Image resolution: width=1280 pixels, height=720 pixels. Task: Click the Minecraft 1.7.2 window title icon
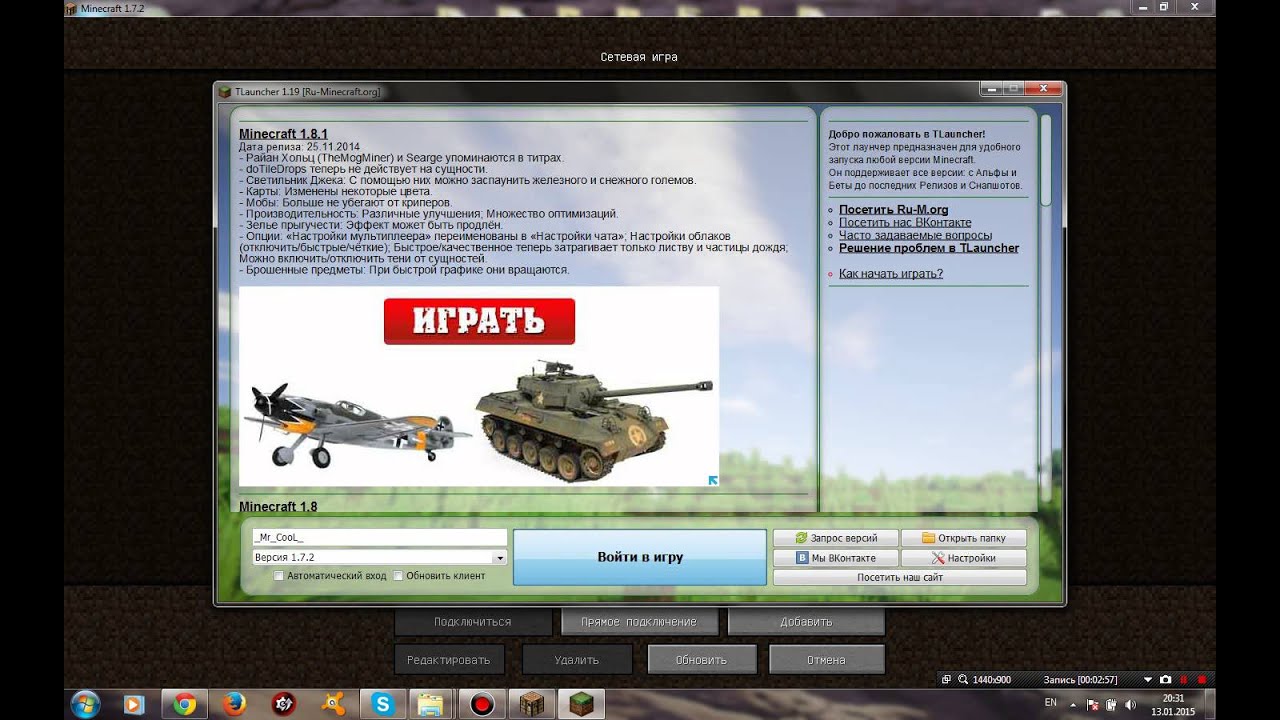pos(72,7)
